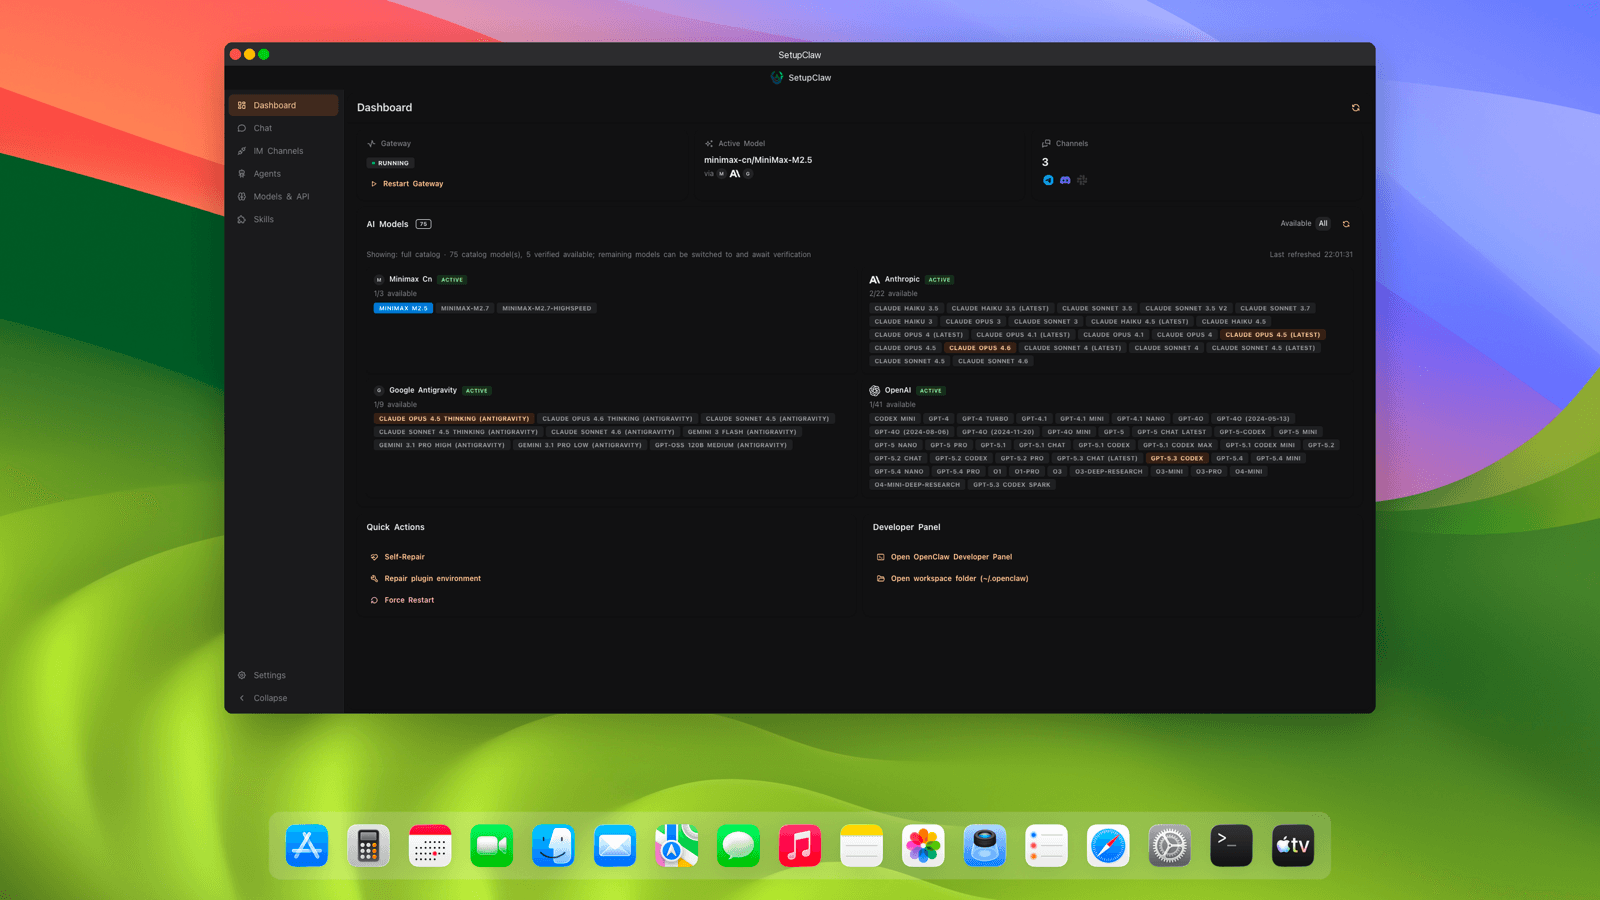Click the 75 count badge beside AI Models
This screenshot has width=1600, height=900.
click(x=424, y=224)
